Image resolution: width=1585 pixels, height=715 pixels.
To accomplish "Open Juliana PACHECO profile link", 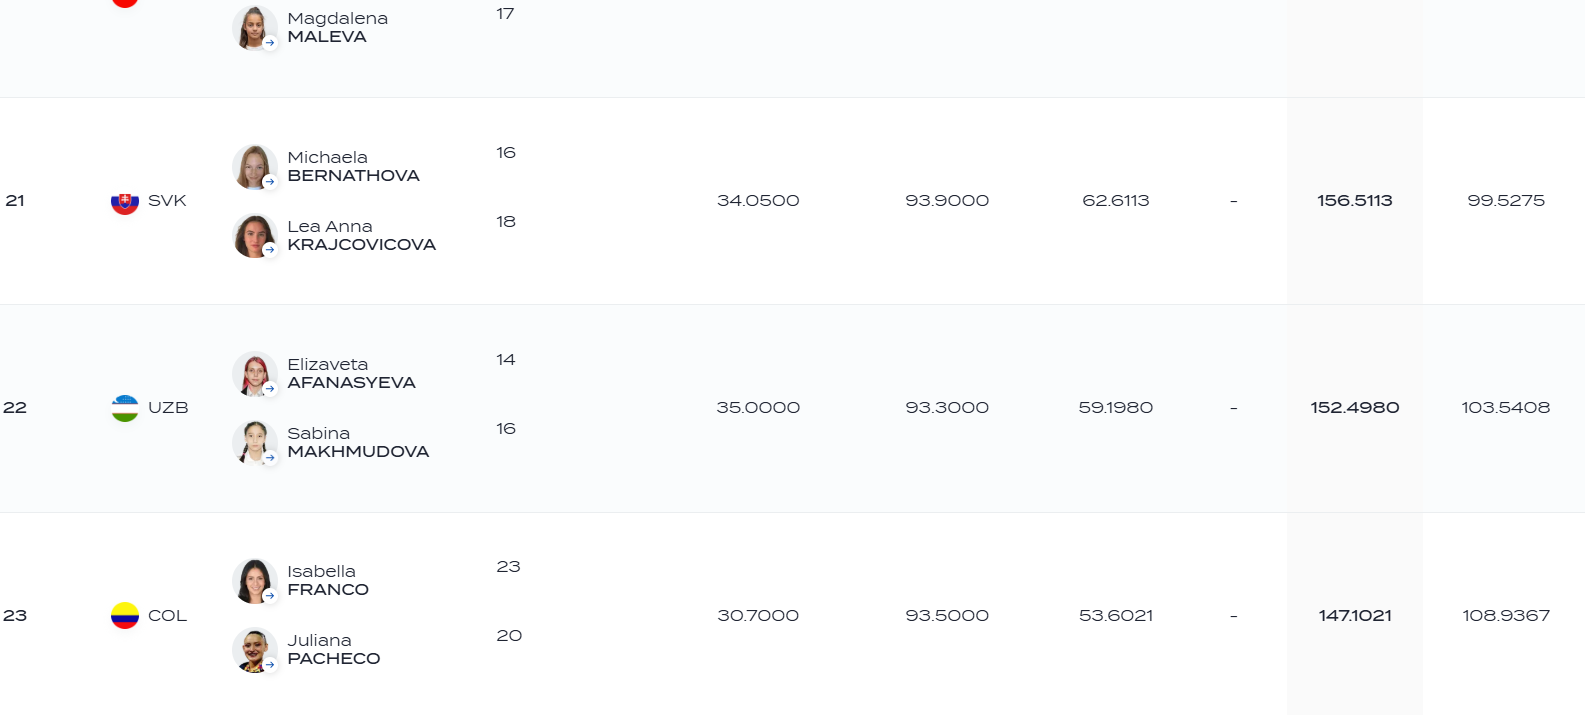I will 333,650.
